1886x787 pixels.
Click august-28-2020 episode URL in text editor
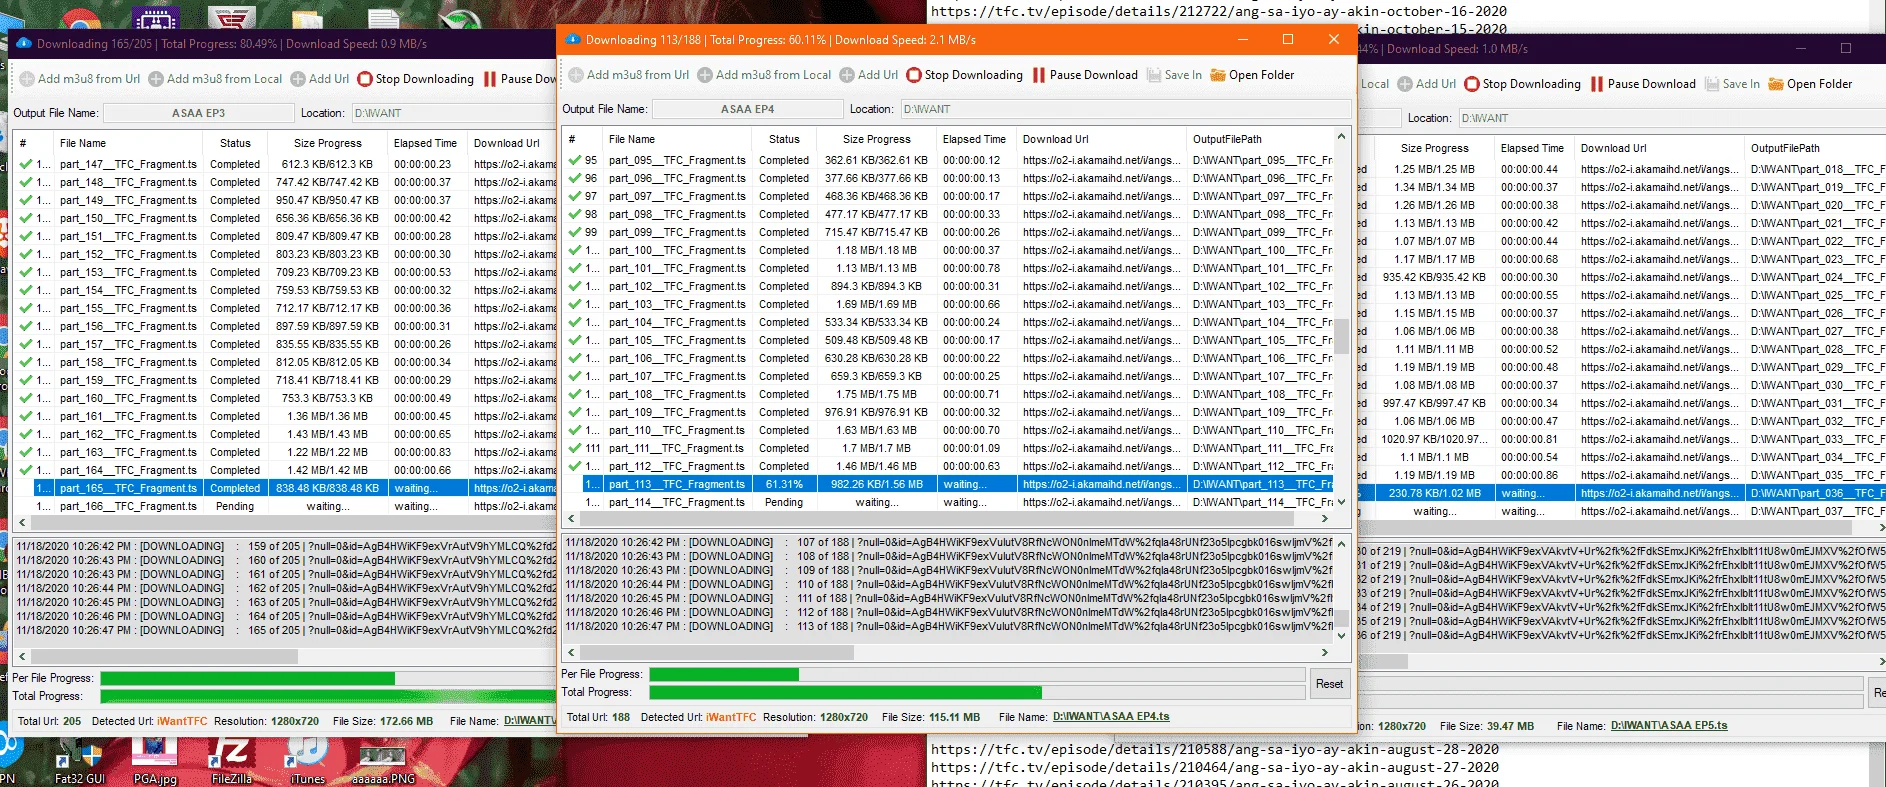click(x=1214, y=750)
